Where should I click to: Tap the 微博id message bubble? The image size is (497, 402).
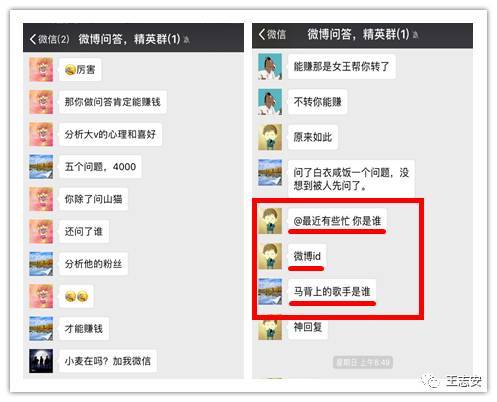click(307, 256)
